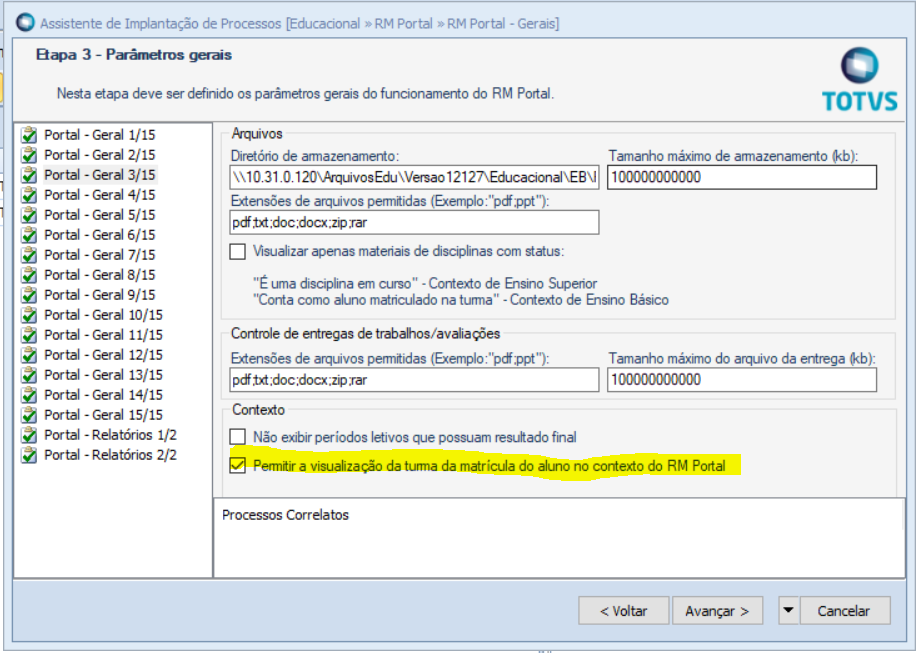This screenshot has height=653, width=916.
Task: Click the Arquivos group label
Action: (257, 134)
